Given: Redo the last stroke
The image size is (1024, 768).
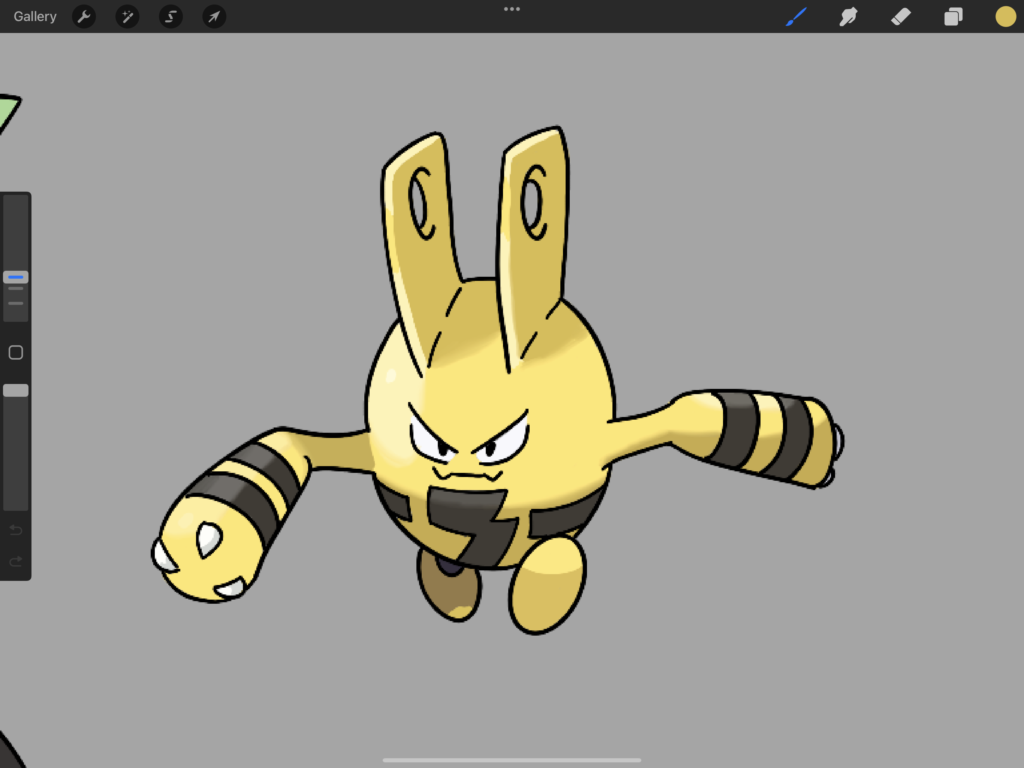Looking at the screenshot, I should (x=16, y=562).
